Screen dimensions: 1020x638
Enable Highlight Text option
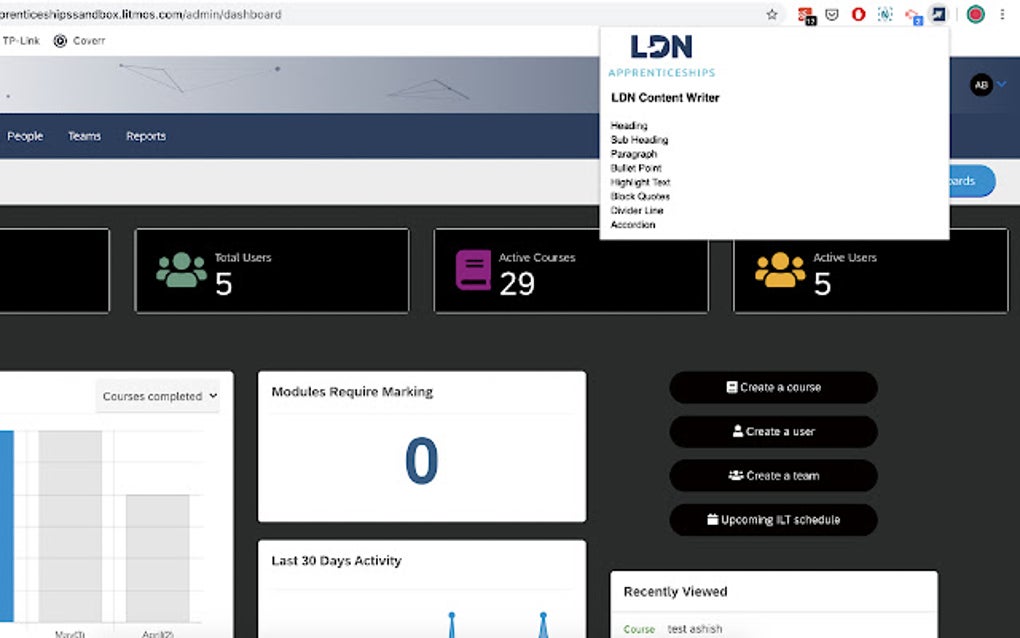click(638, 183)
